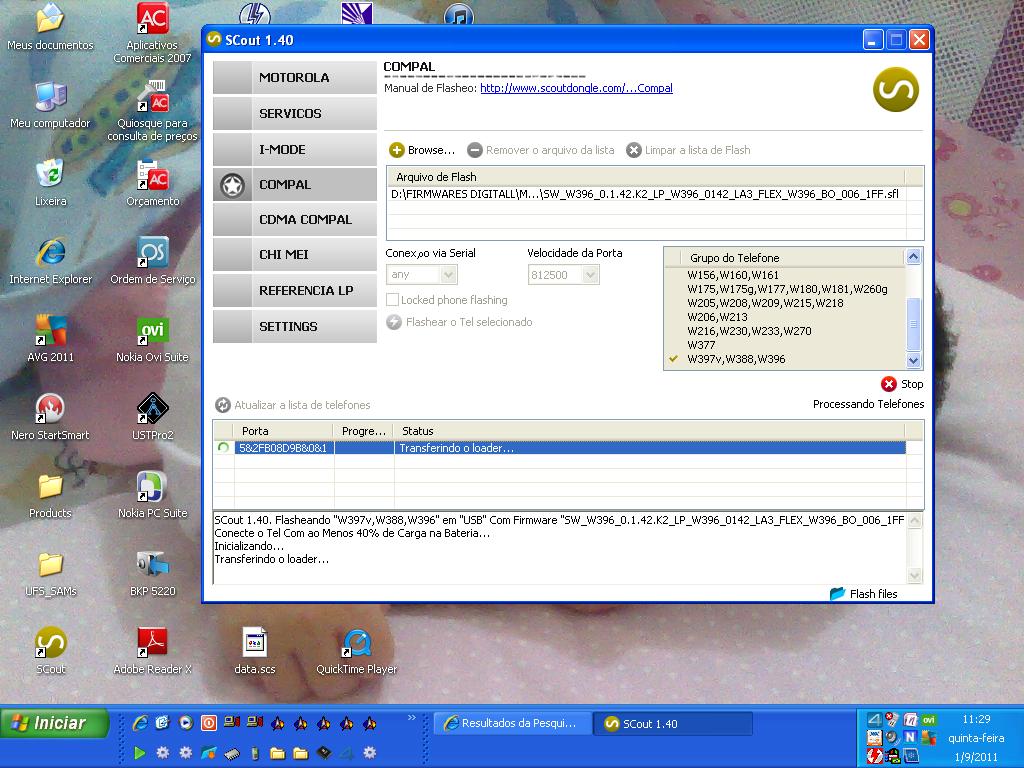Select the COMPAL section
The height and width of the screenshot is (768, 1024).
[x=295, y=185]
